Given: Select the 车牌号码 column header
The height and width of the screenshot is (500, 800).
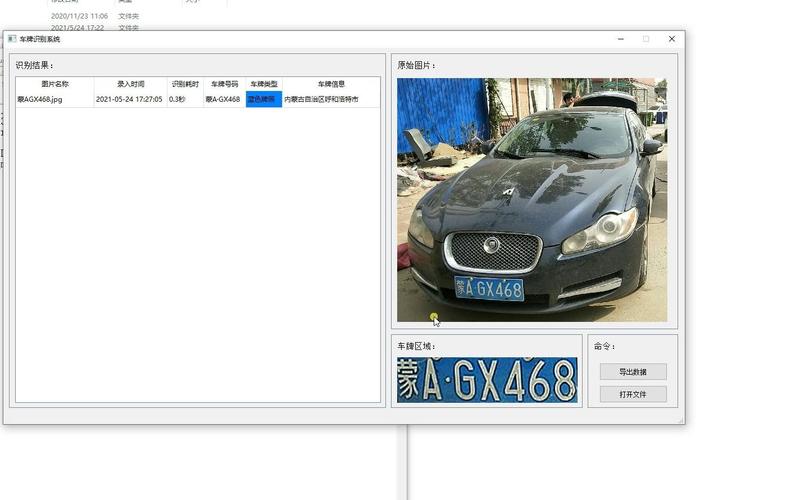Looking at the screenshot, I should [x=224, y=84].
